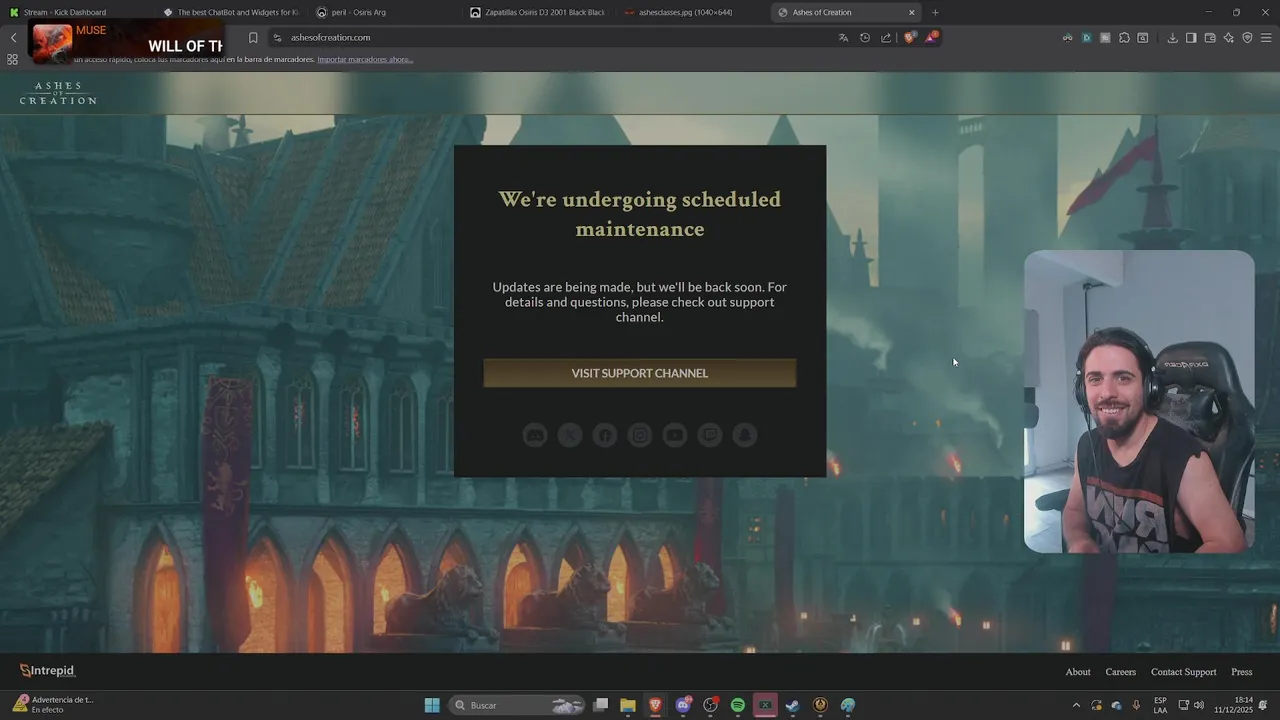Open the extensions puzzle piece icon

[1124, 38]
